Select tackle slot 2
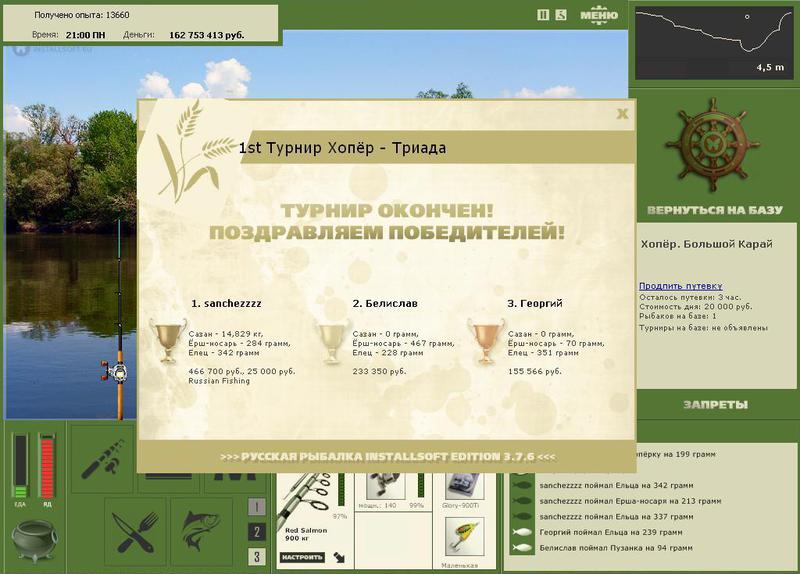The width and height of the screenshot is (800, 574). tap(257, 532)
